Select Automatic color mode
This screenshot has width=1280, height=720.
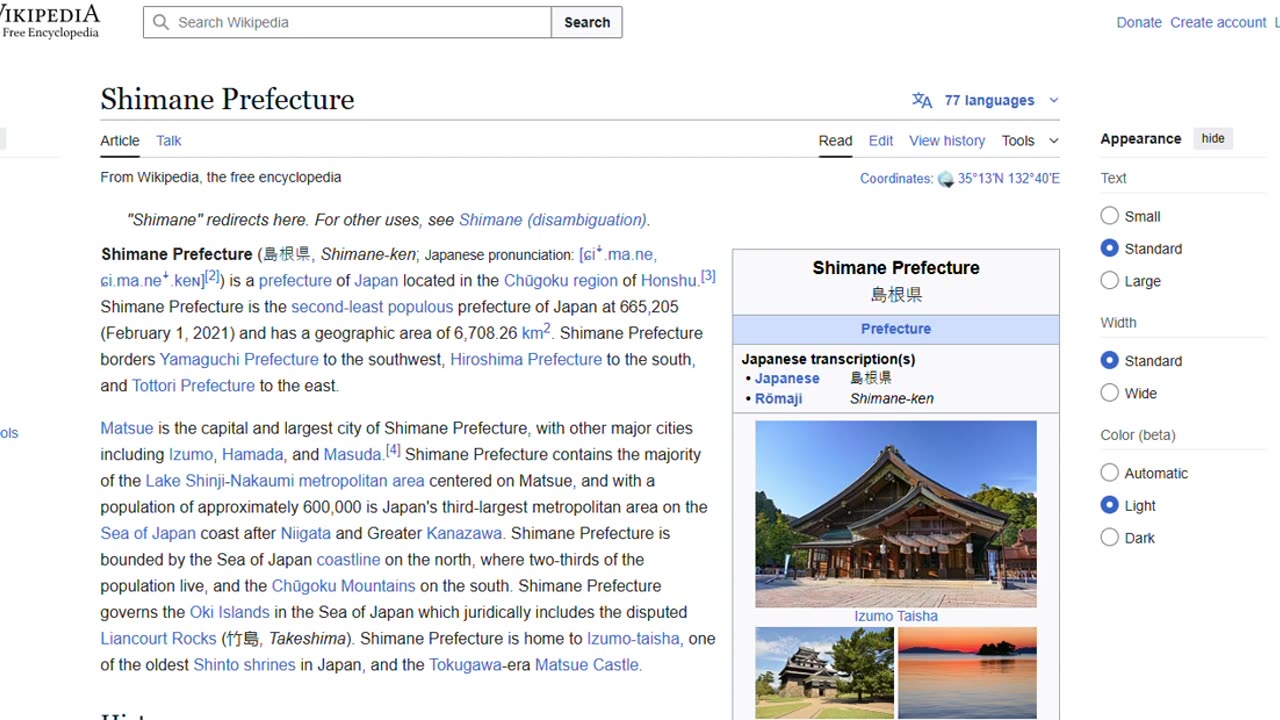pos(1109,473)
